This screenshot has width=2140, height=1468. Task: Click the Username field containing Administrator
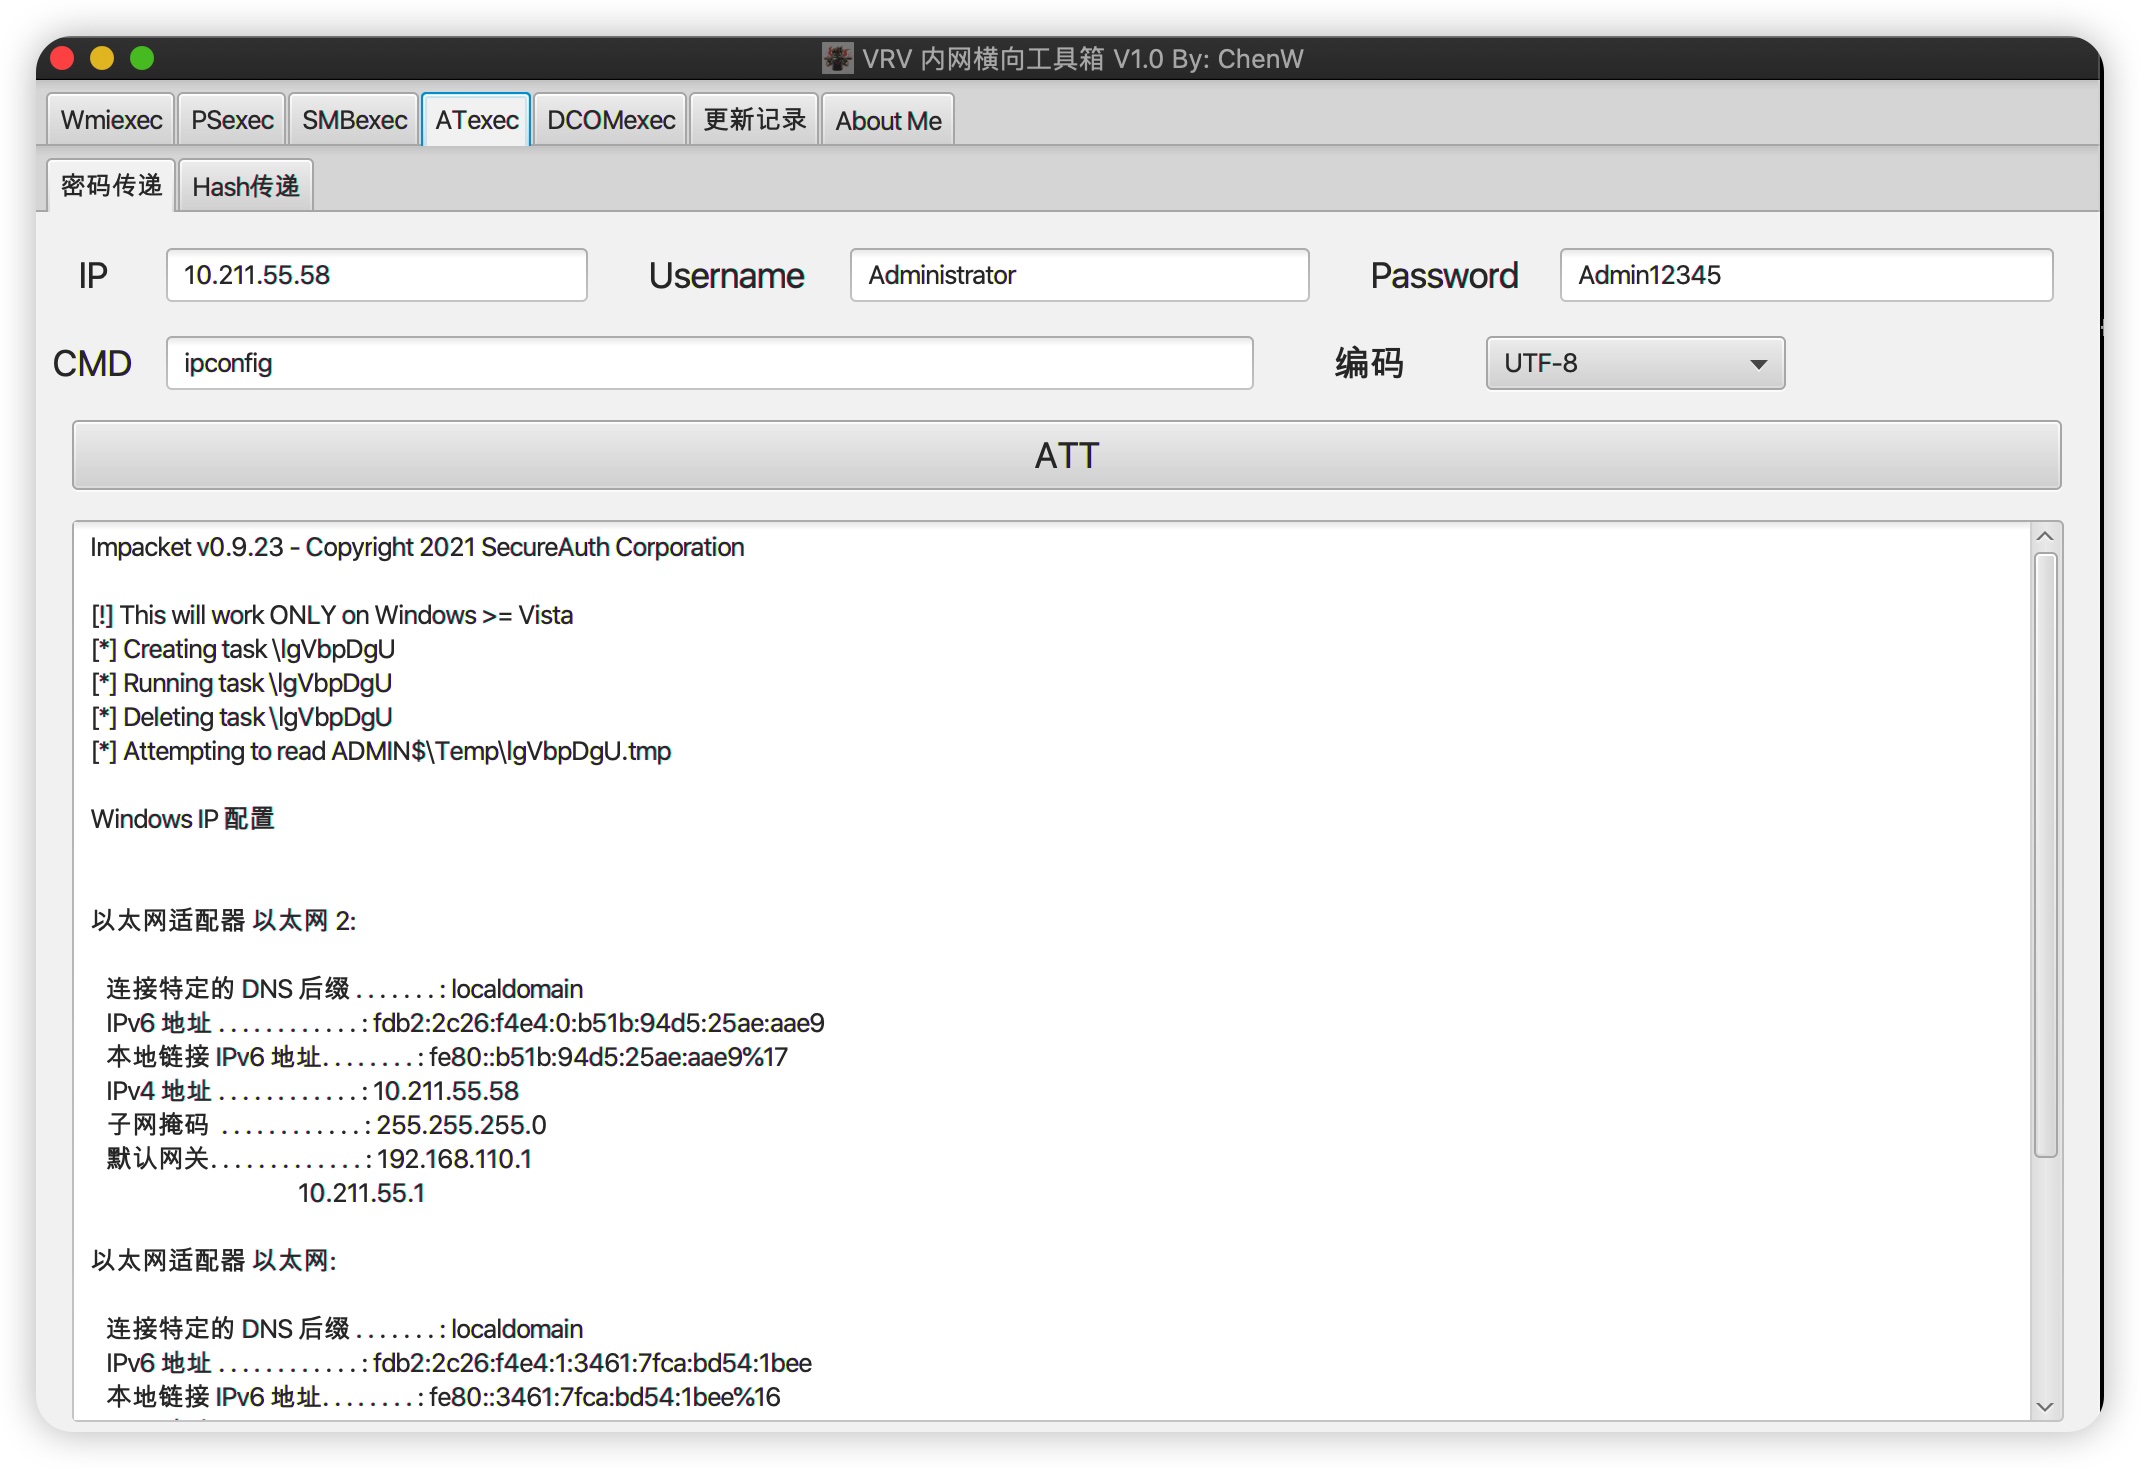[x=1078, y=275]
